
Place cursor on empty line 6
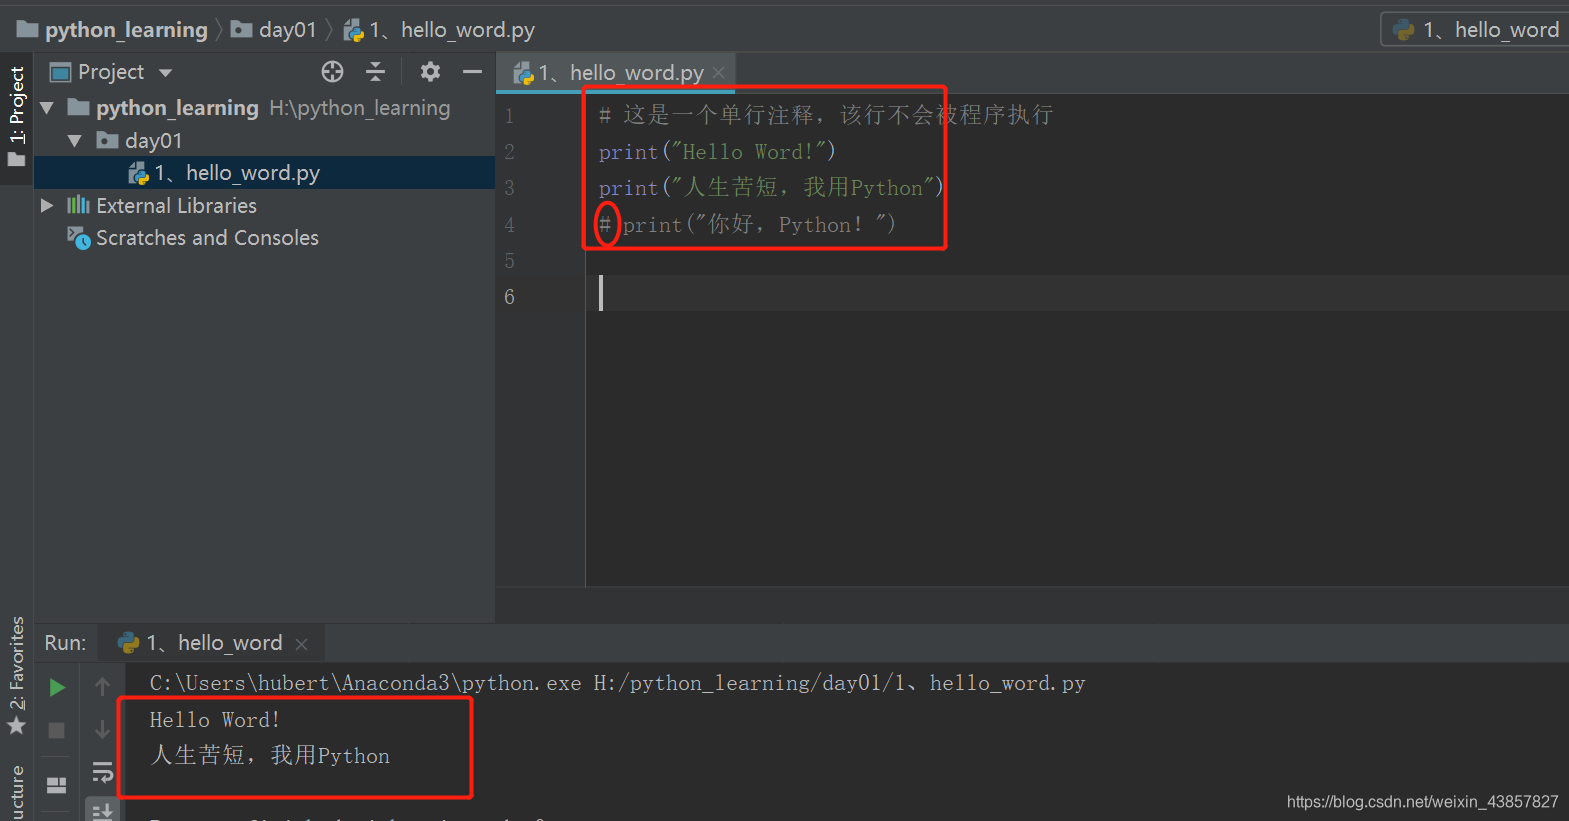click(x=1077, y=293)
